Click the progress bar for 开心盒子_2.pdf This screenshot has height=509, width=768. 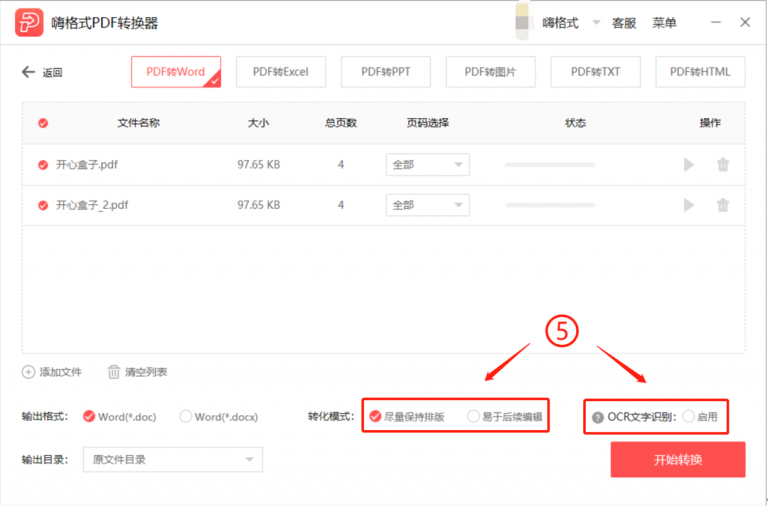[550, 205]
